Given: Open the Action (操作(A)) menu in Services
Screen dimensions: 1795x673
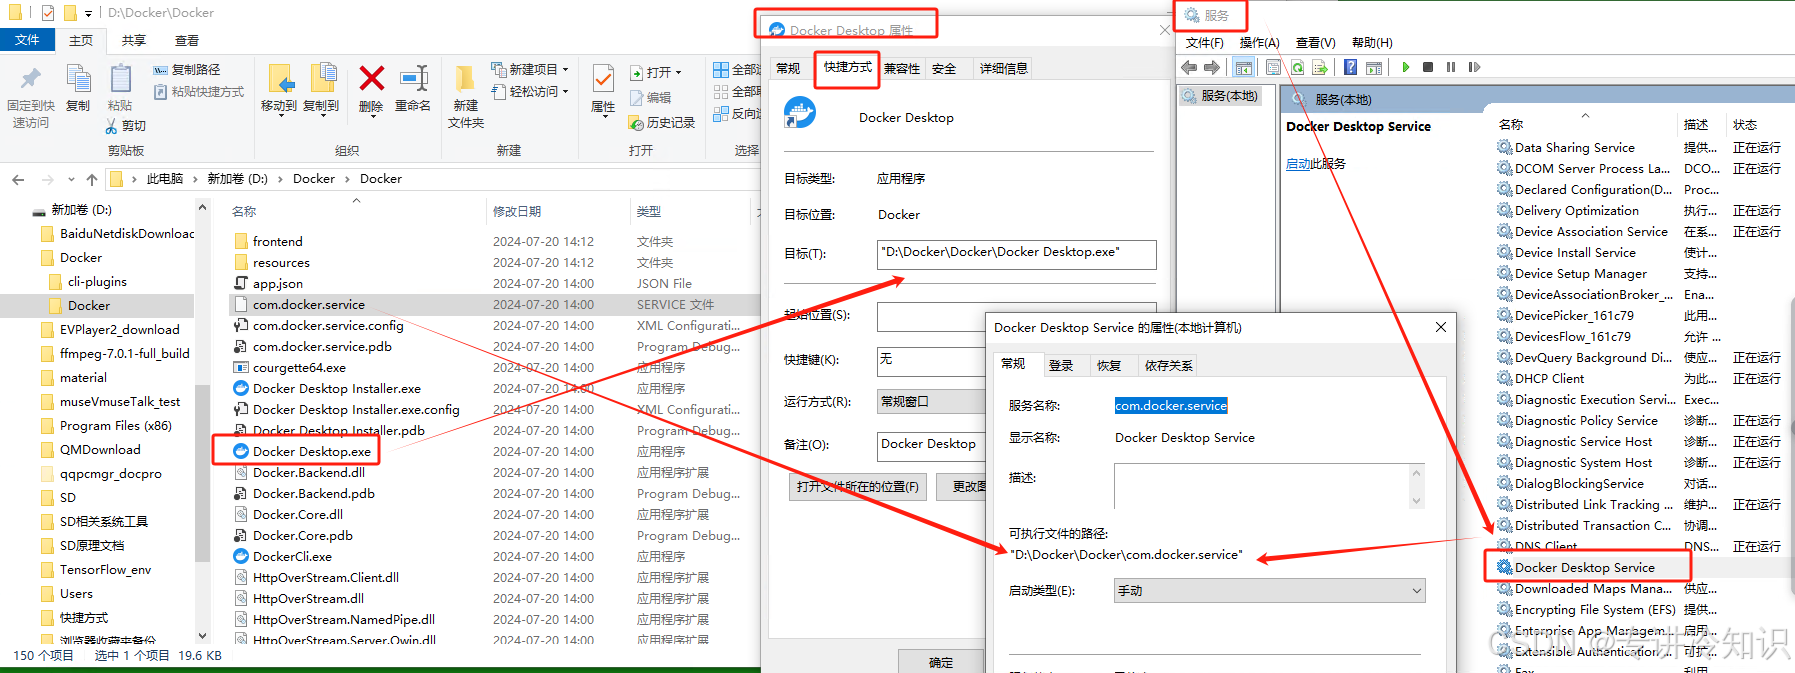Looking at the screenshot, I should pyautogui.click(x=1259, y=43).
